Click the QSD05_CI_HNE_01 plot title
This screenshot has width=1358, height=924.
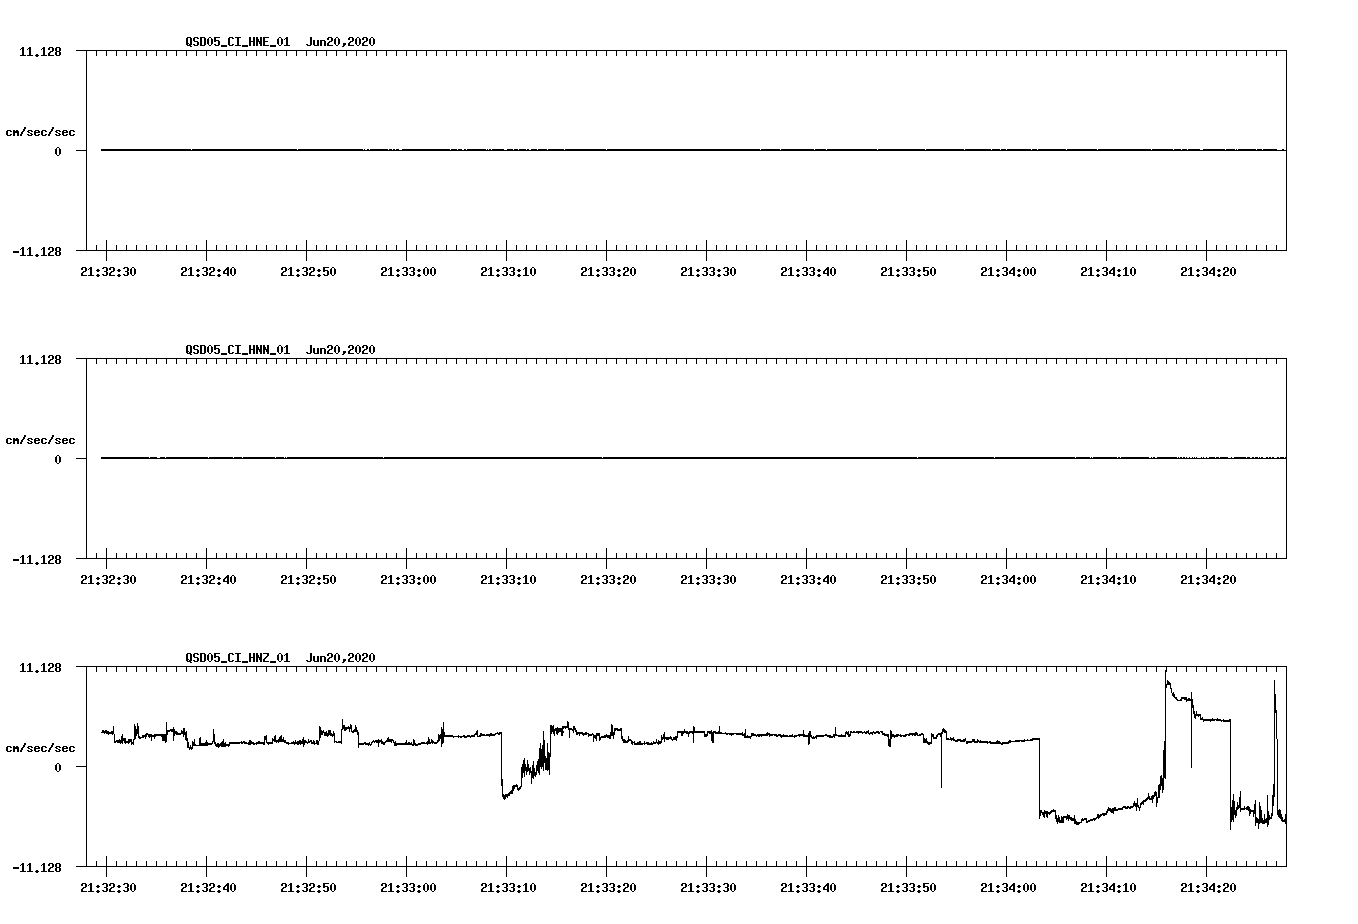[x=280, y=42]
